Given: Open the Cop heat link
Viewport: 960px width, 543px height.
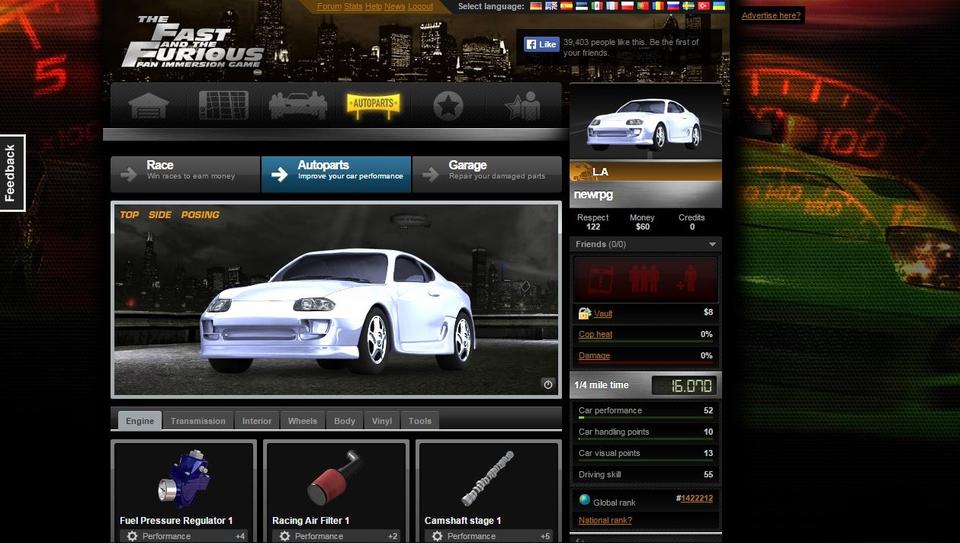Looking at the screenshot, I should (595, 334).
